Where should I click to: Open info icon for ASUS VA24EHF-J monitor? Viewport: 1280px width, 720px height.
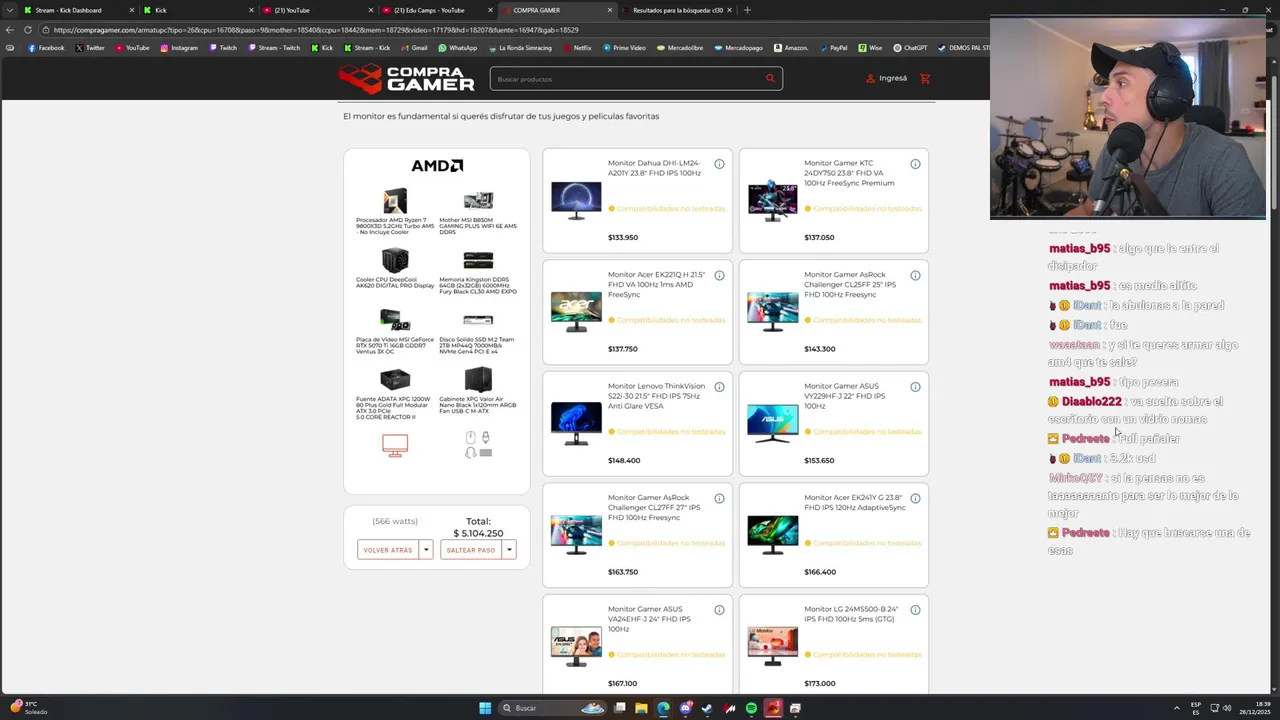(719, 610)
